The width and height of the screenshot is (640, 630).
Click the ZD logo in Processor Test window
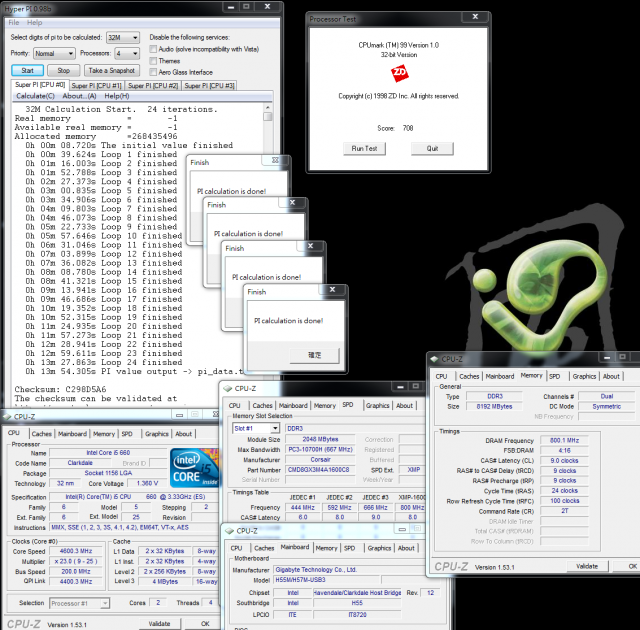399,73
